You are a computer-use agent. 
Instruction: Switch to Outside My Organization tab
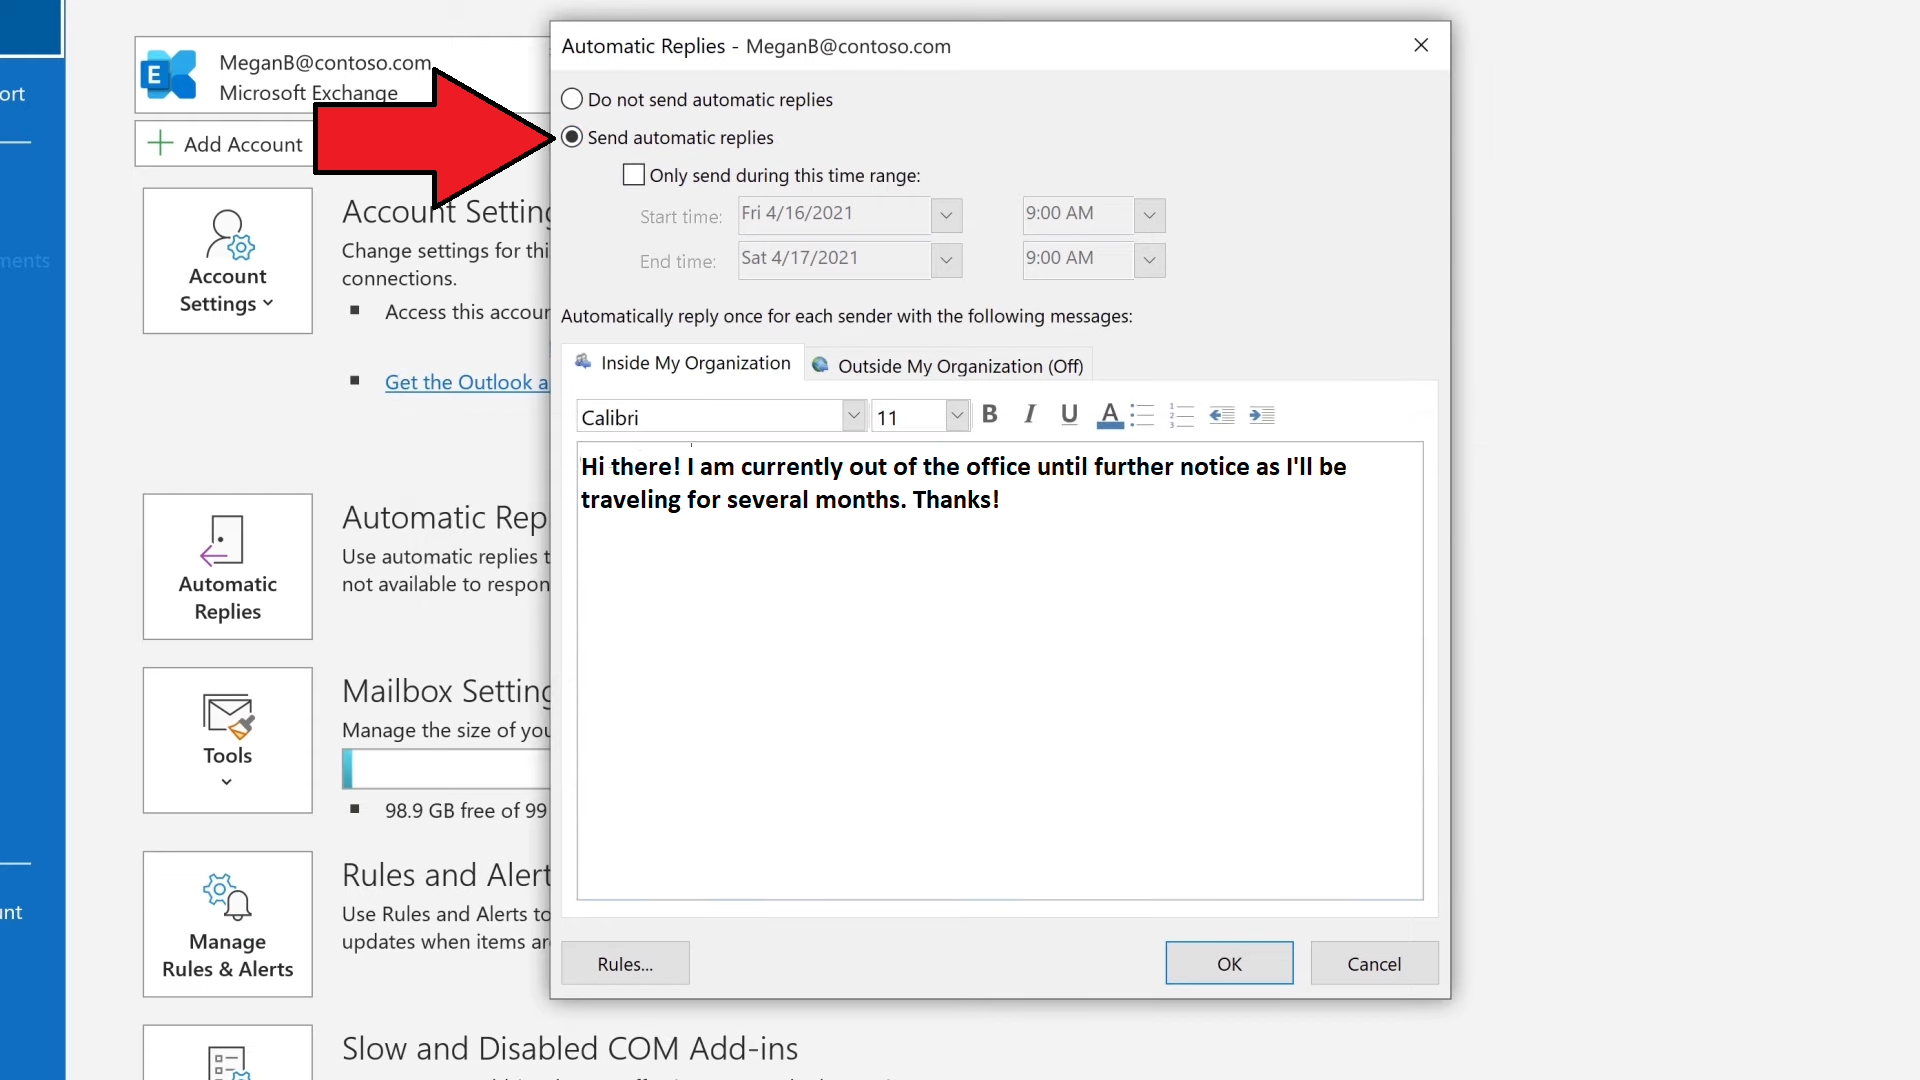[960, 365]
